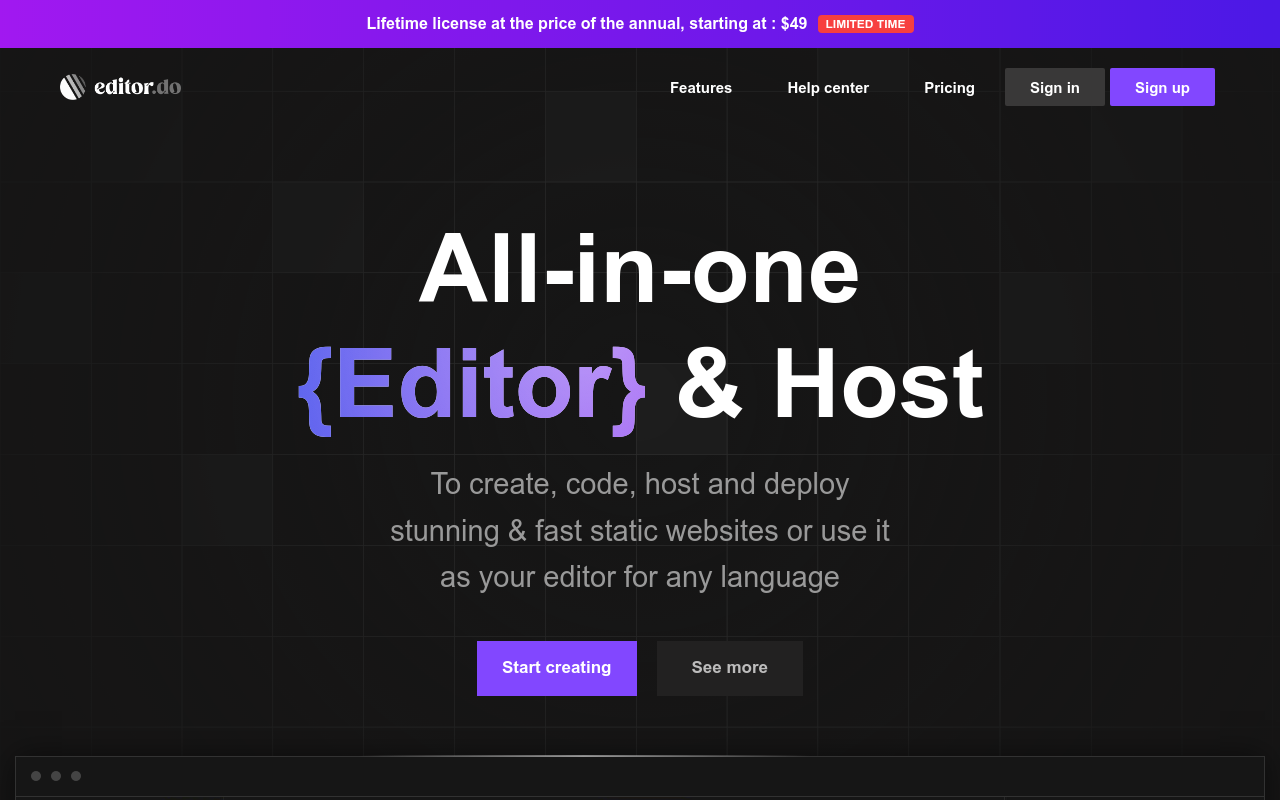Click "as your editor for any language" line
The width and height of the screenshot is (1280, 800).
click(640, 577)
